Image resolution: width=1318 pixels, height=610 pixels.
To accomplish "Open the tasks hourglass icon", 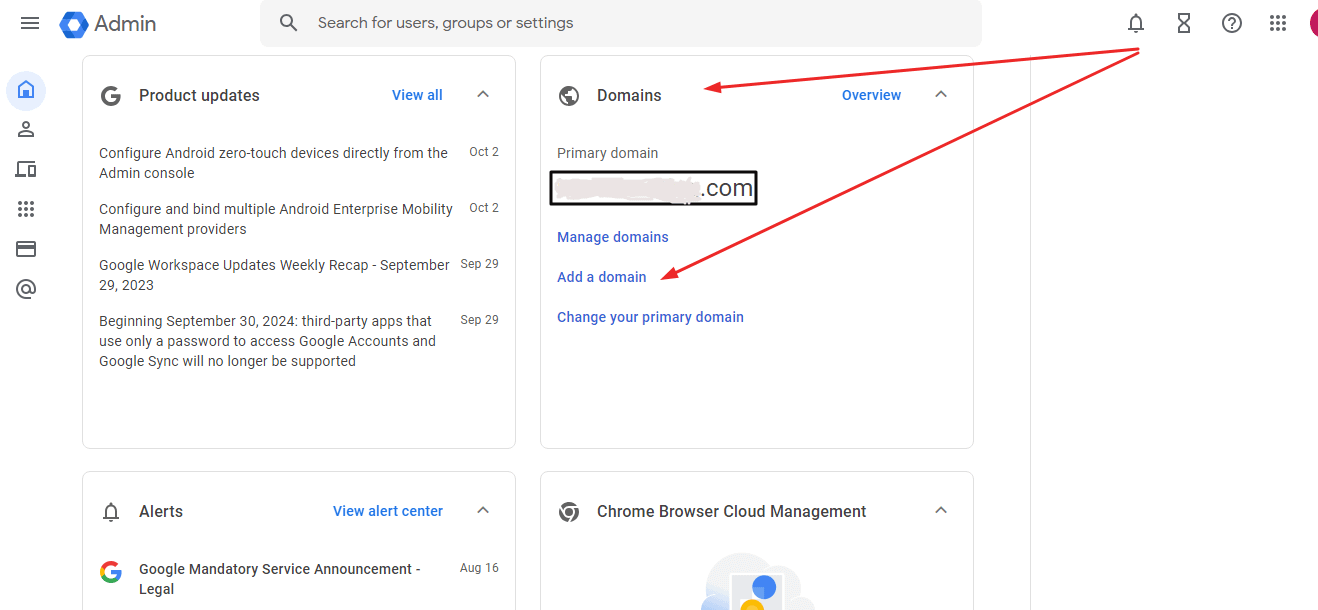I will [1184, 23].
